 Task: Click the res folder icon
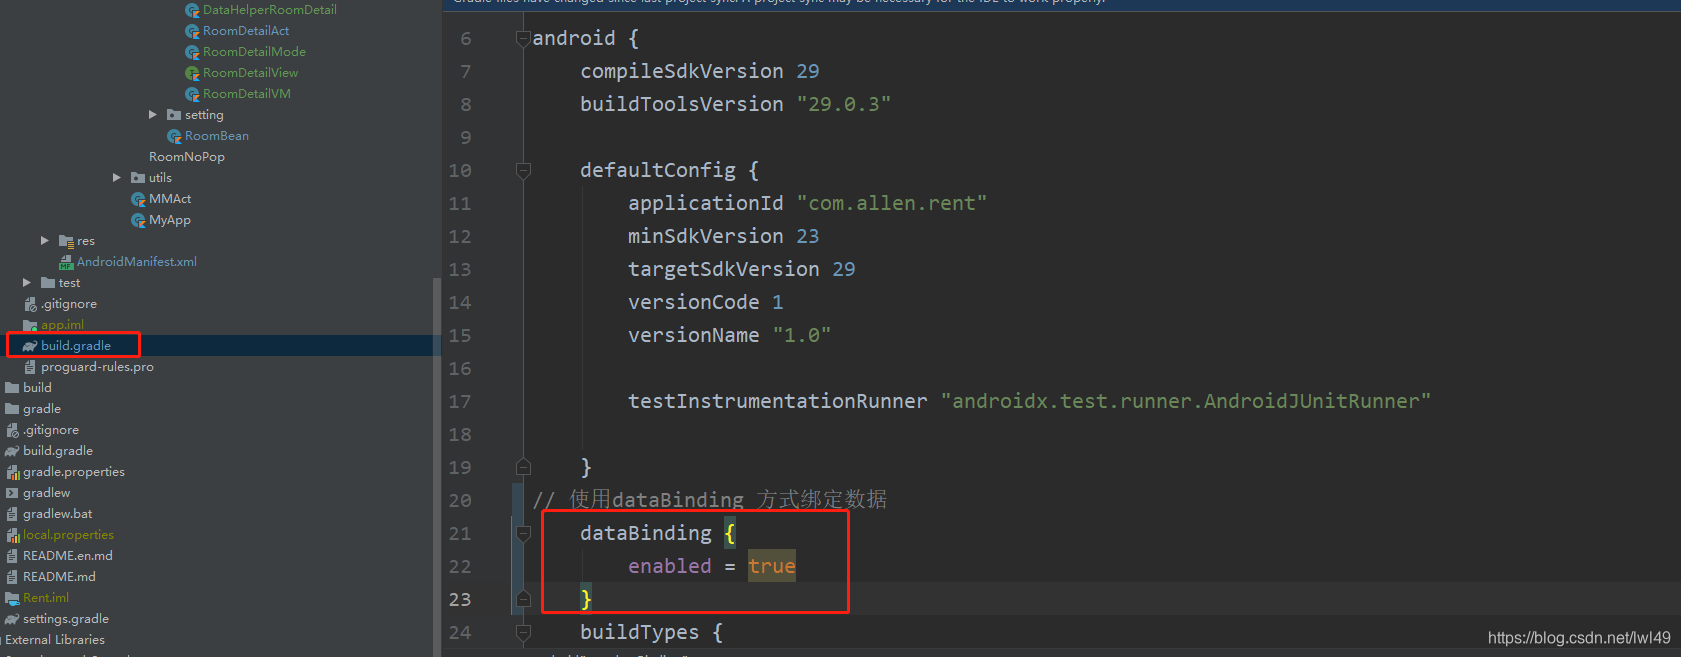66,241
